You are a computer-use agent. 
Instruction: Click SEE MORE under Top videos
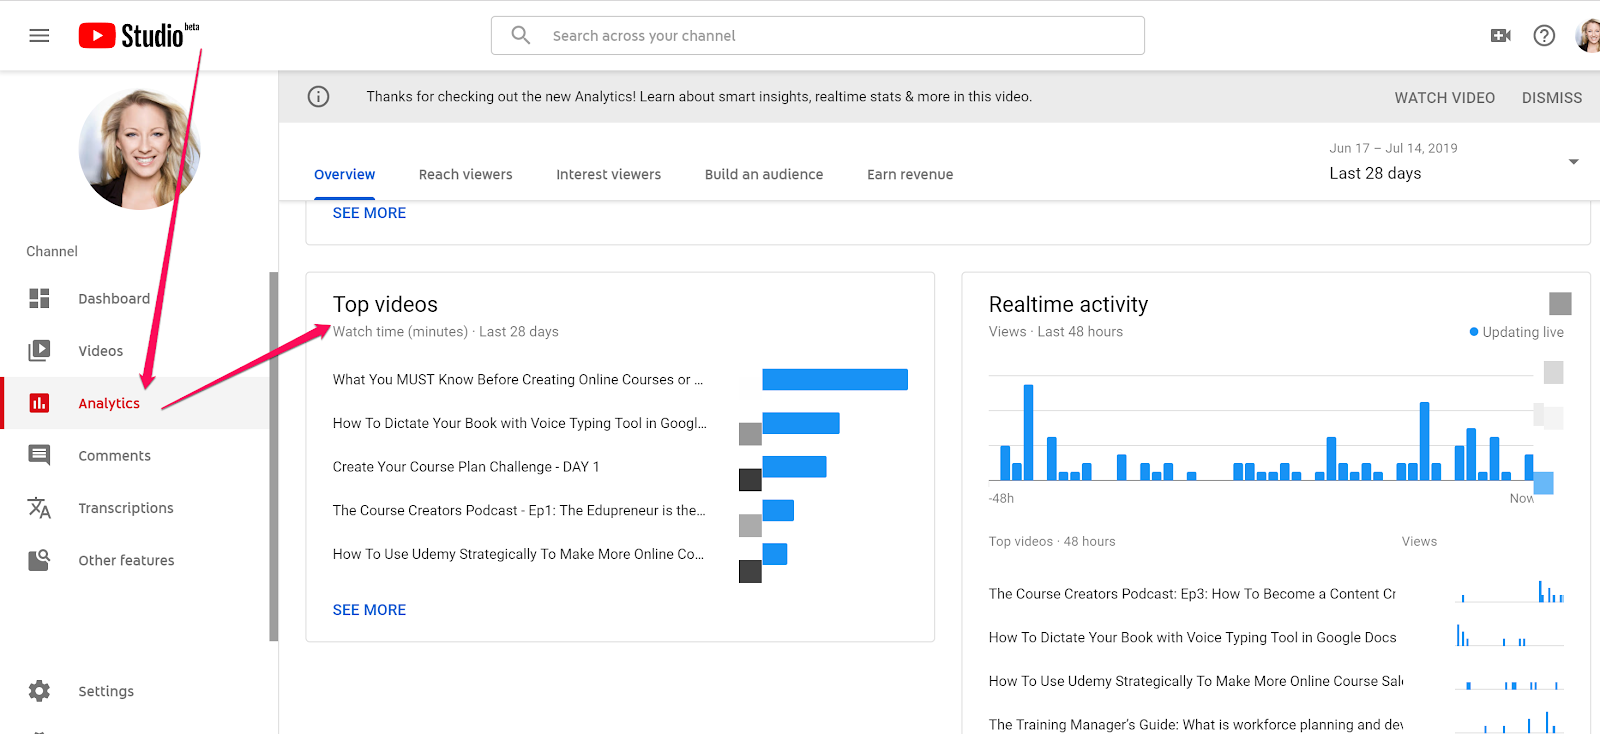click(x=369, y=609)
